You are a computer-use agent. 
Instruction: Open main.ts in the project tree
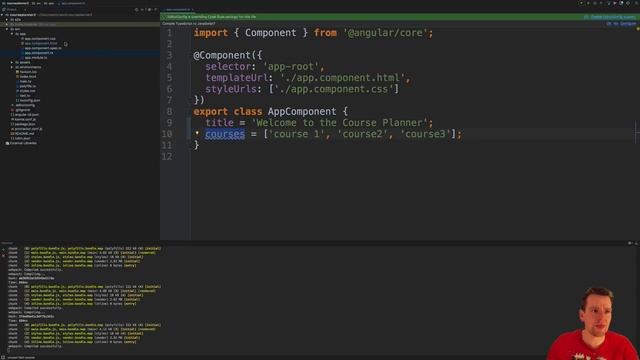pyautogui.click(x=25, y=82)
